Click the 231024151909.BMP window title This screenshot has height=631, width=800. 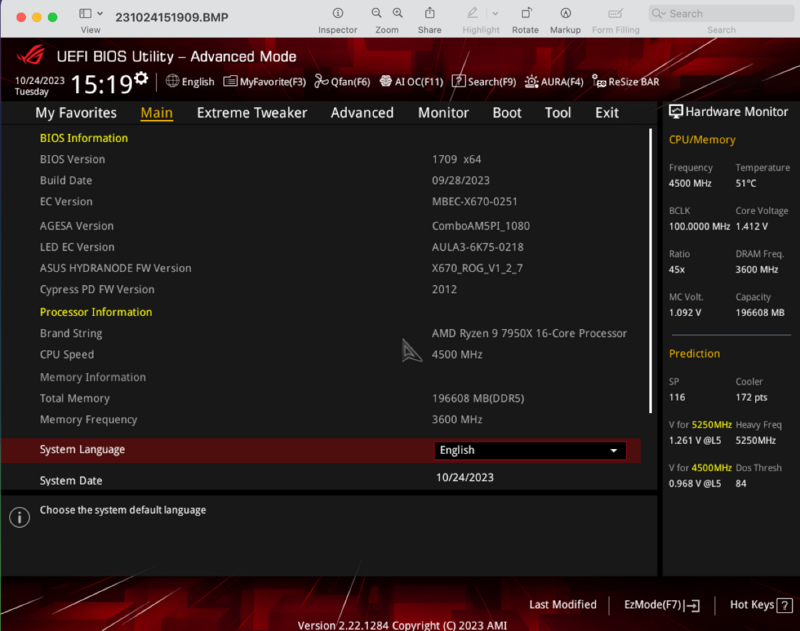coord(172,17)
